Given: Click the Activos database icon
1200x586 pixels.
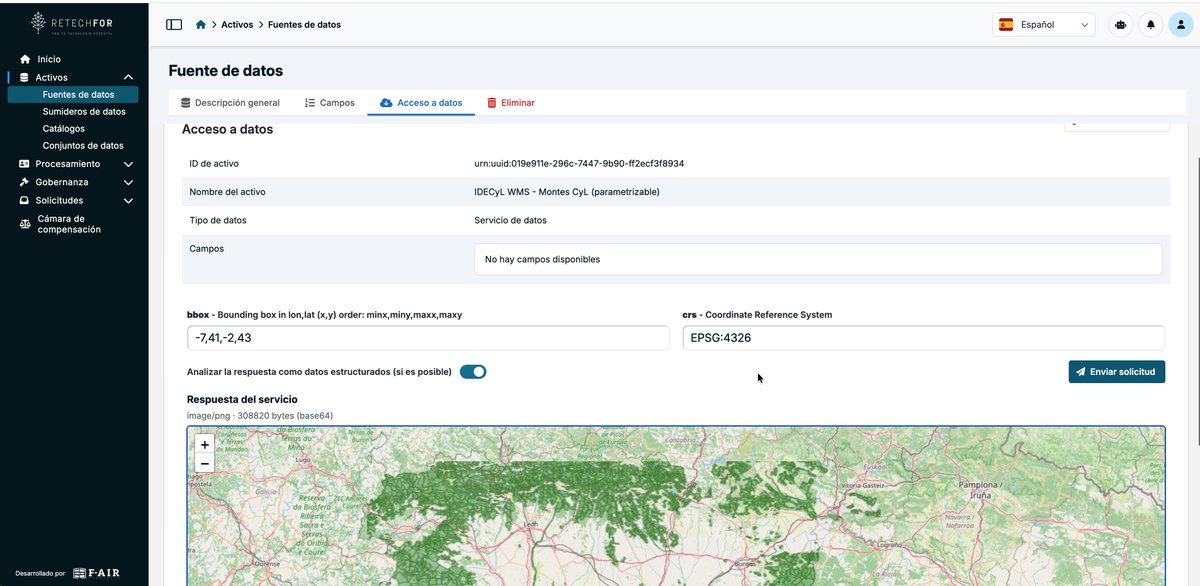Looking at the screenshot, I should [x=25, y=77].
